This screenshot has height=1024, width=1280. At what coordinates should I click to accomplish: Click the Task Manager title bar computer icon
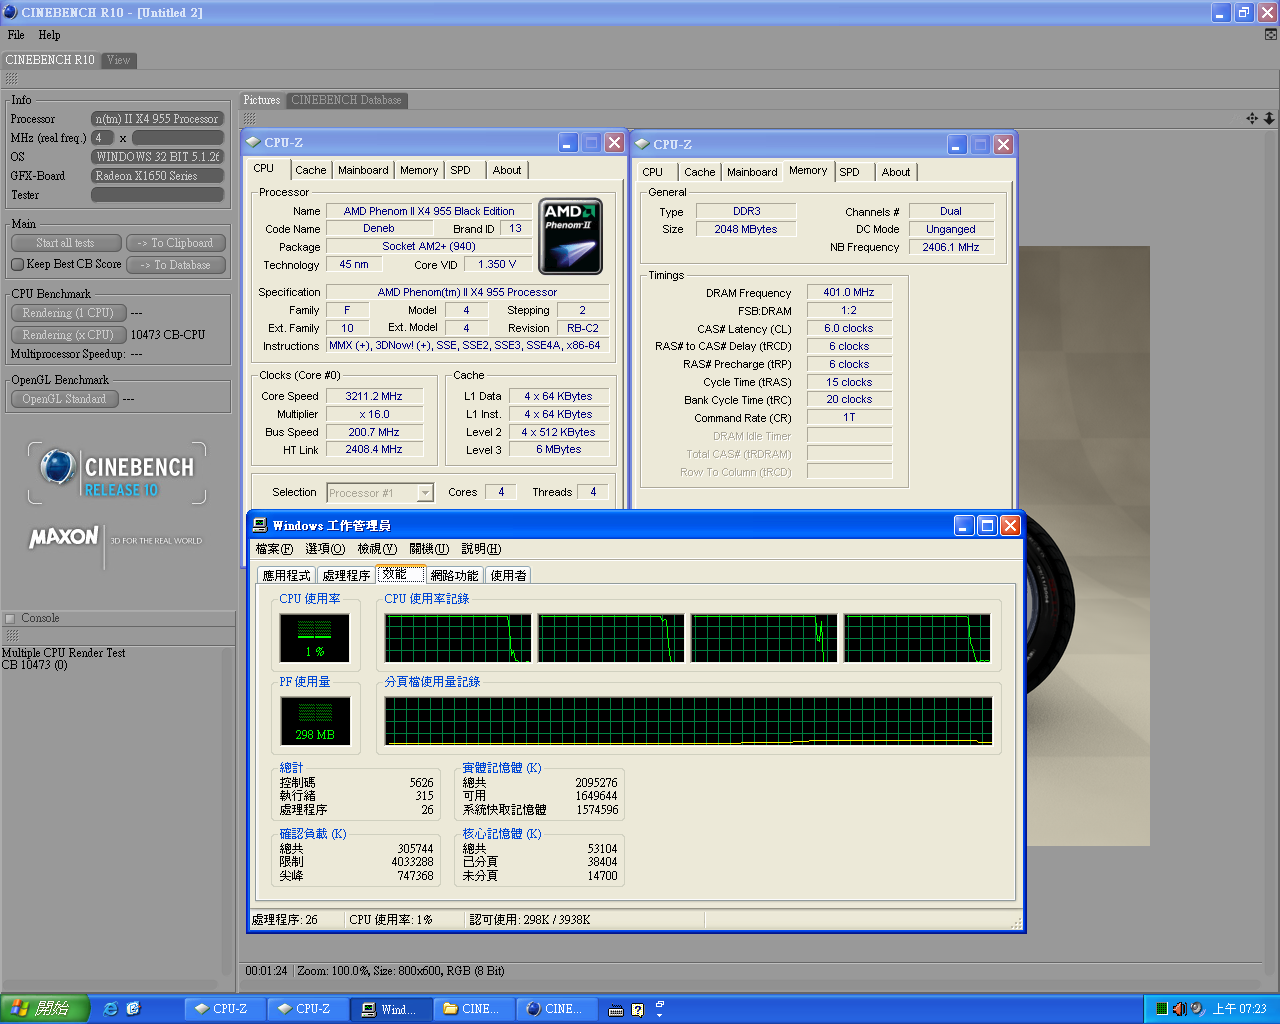pyautogui.click(x=260, y=525)
